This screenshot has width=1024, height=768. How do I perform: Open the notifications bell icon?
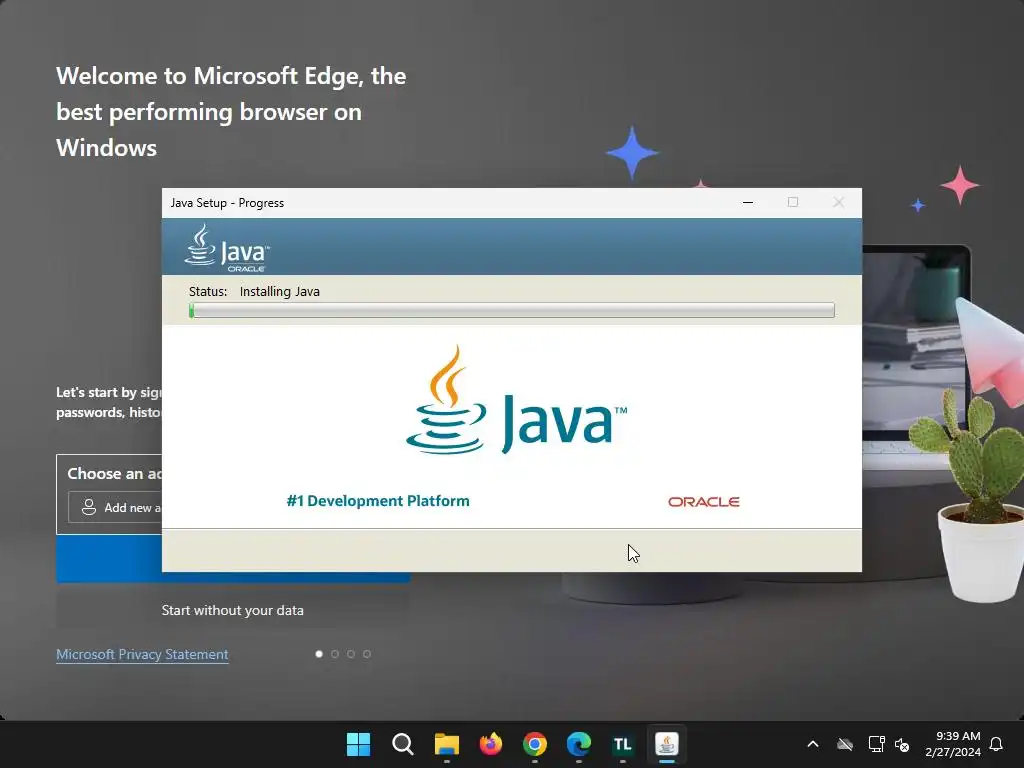pos(997,744)
